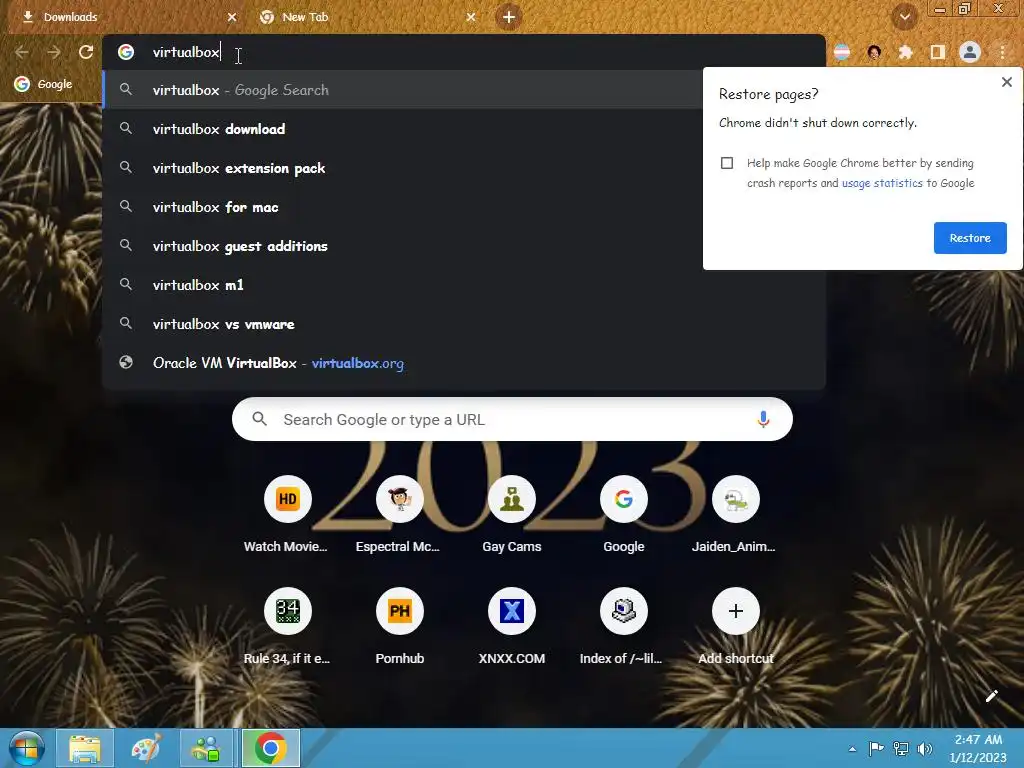Customize the page with the pencil icon
1024x768 pixels.
point(991,696)
